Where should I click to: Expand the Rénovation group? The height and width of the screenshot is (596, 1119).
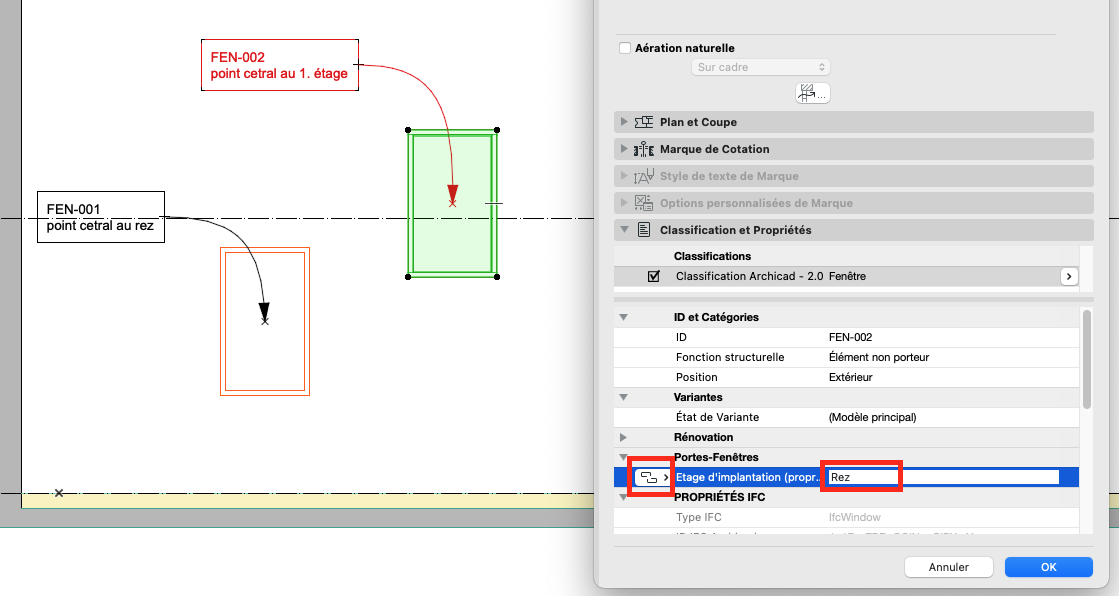click(x=624, y=437)
